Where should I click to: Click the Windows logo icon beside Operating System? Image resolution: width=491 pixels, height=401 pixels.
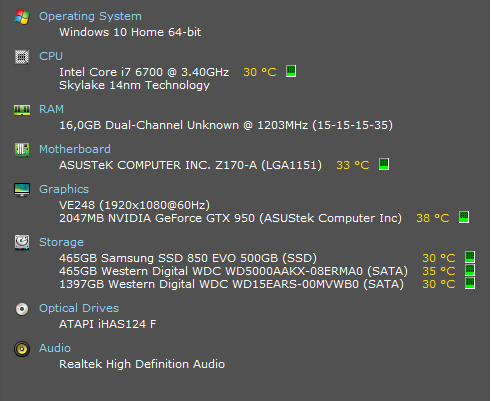coord(22,17)
